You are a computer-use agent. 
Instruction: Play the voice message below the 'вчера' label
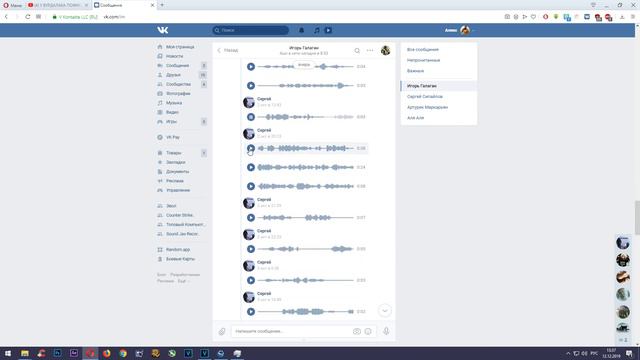point(251,86)
